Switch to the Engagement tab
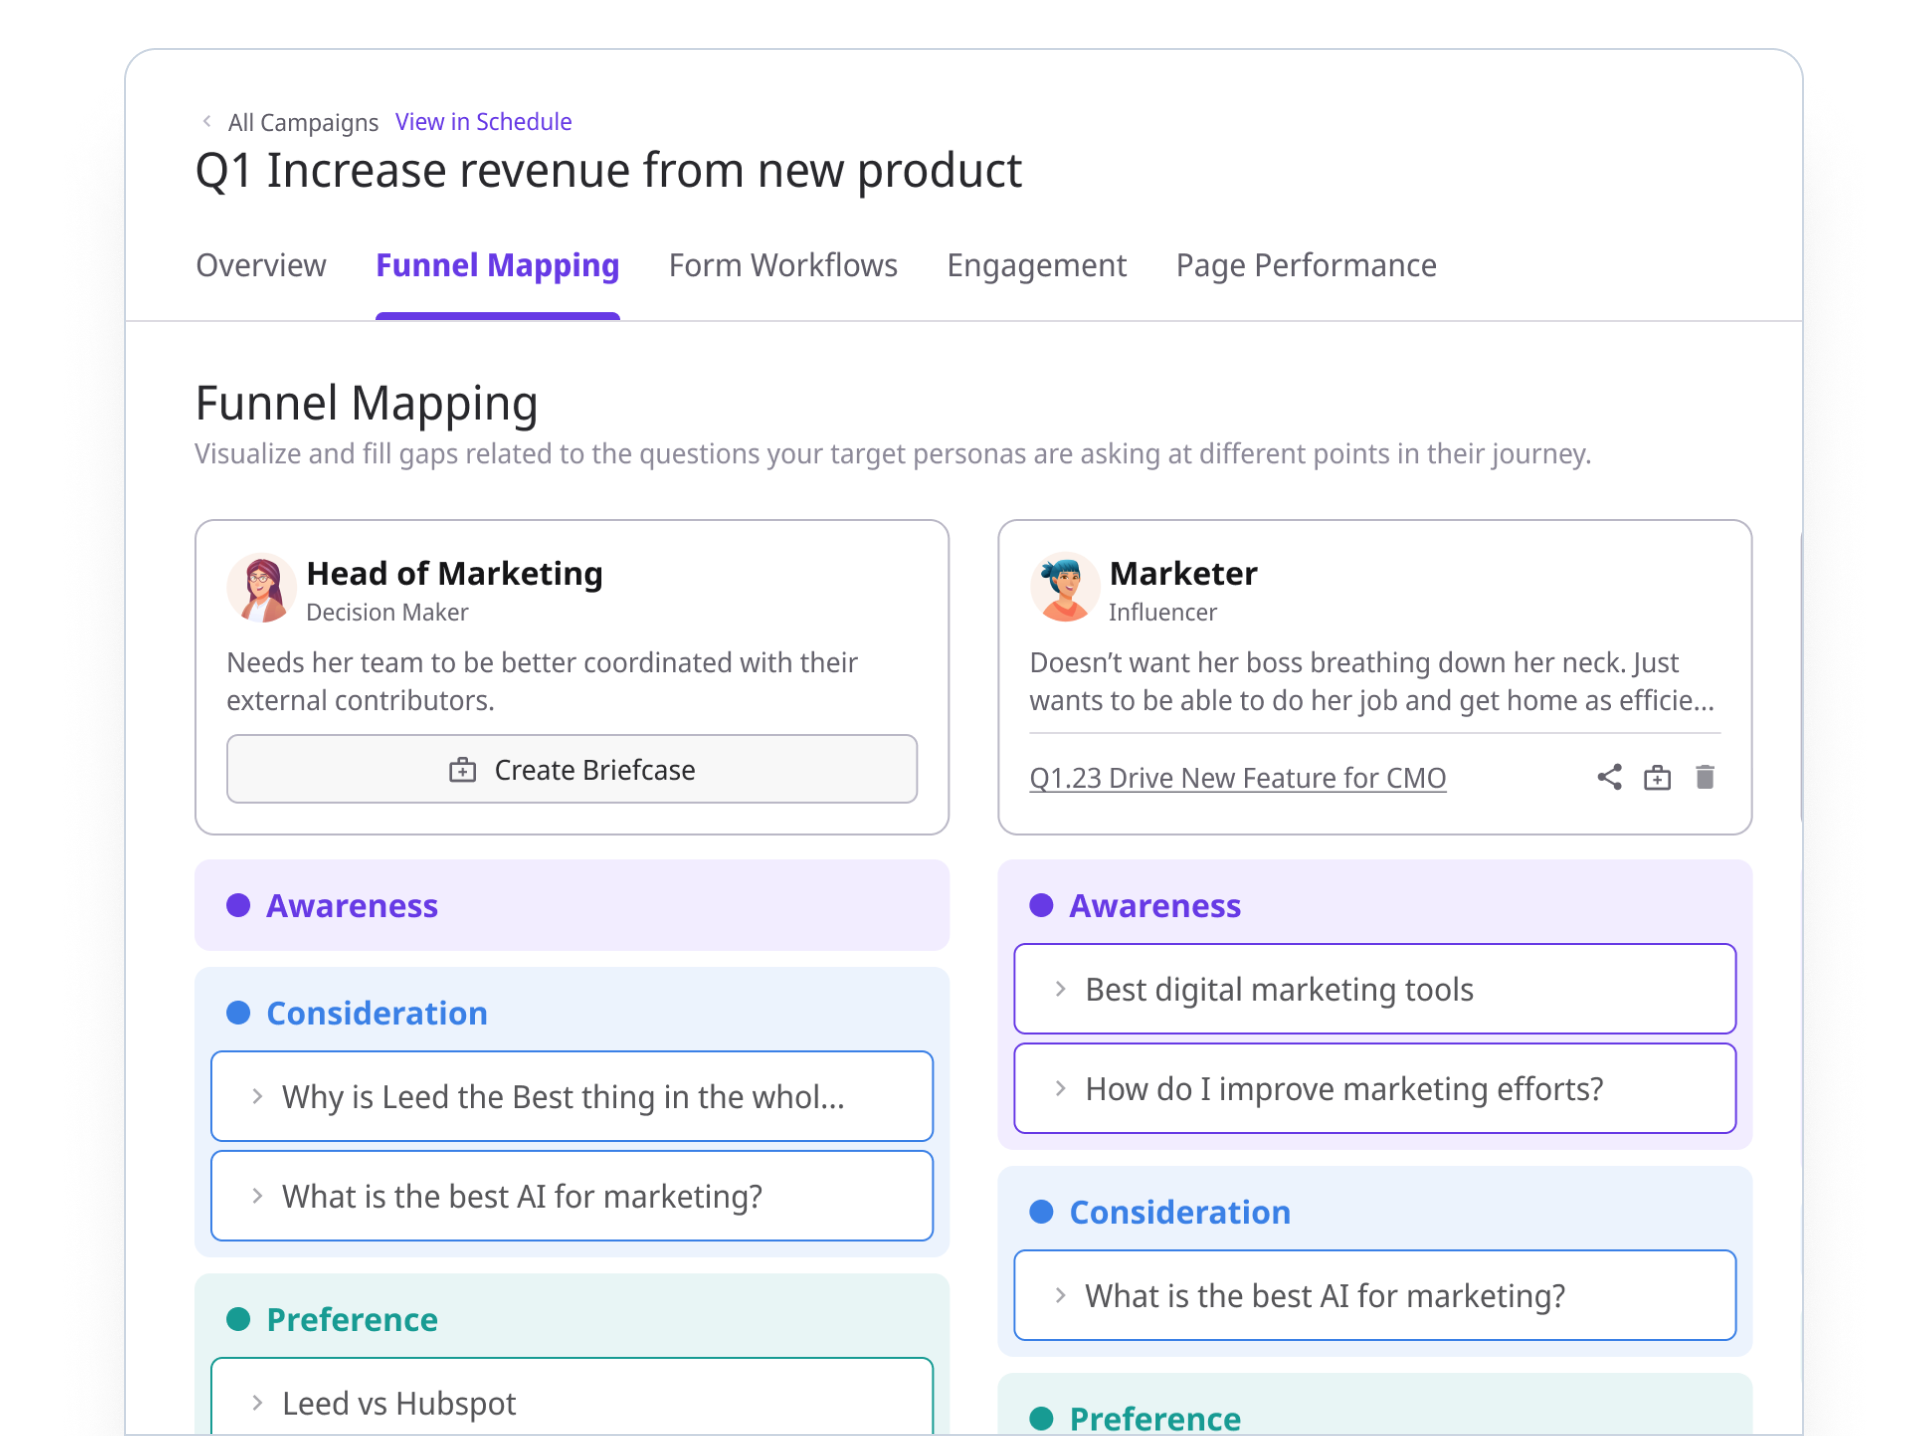The width and height of the screenshot is (1924, 1436). coord(1036,265)
